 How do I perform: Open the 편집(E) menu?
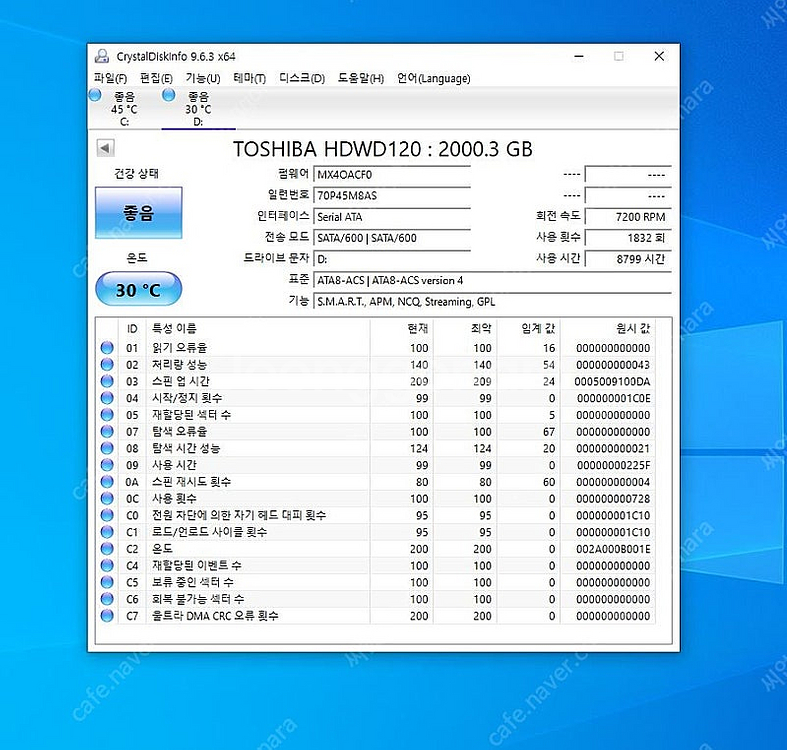156,78
